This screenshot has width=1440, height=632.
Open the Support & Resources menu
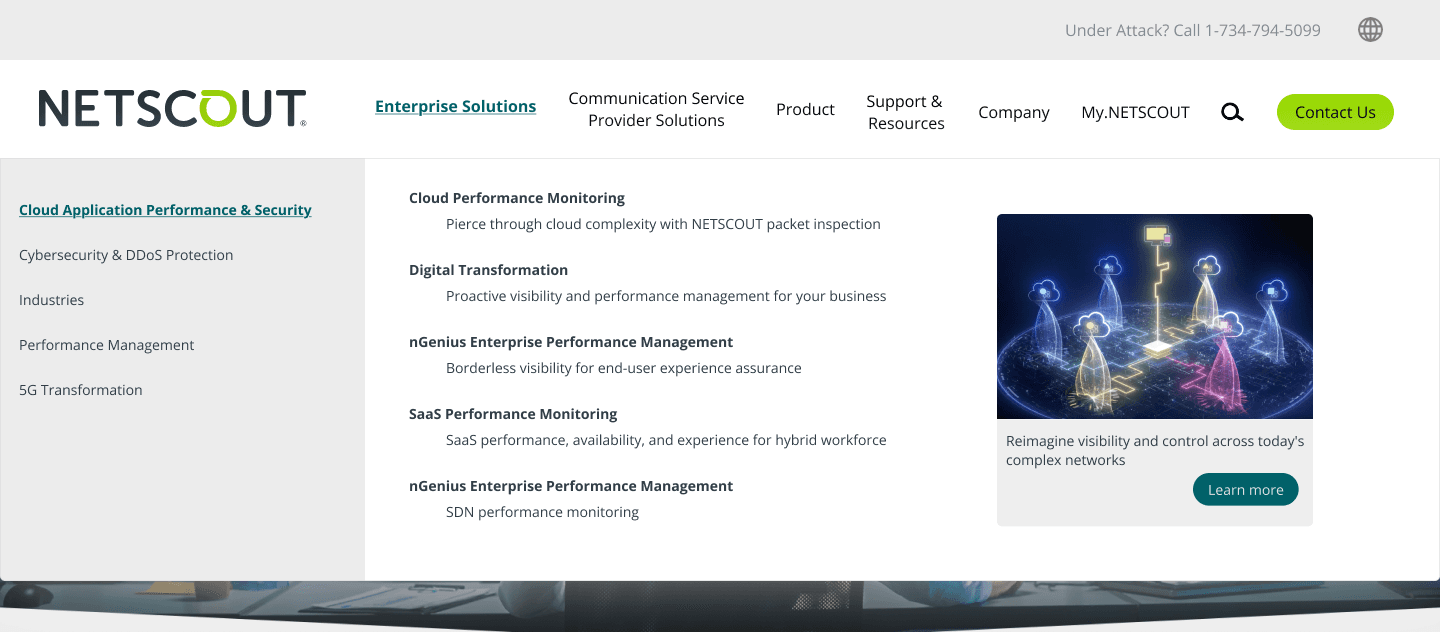906,112
